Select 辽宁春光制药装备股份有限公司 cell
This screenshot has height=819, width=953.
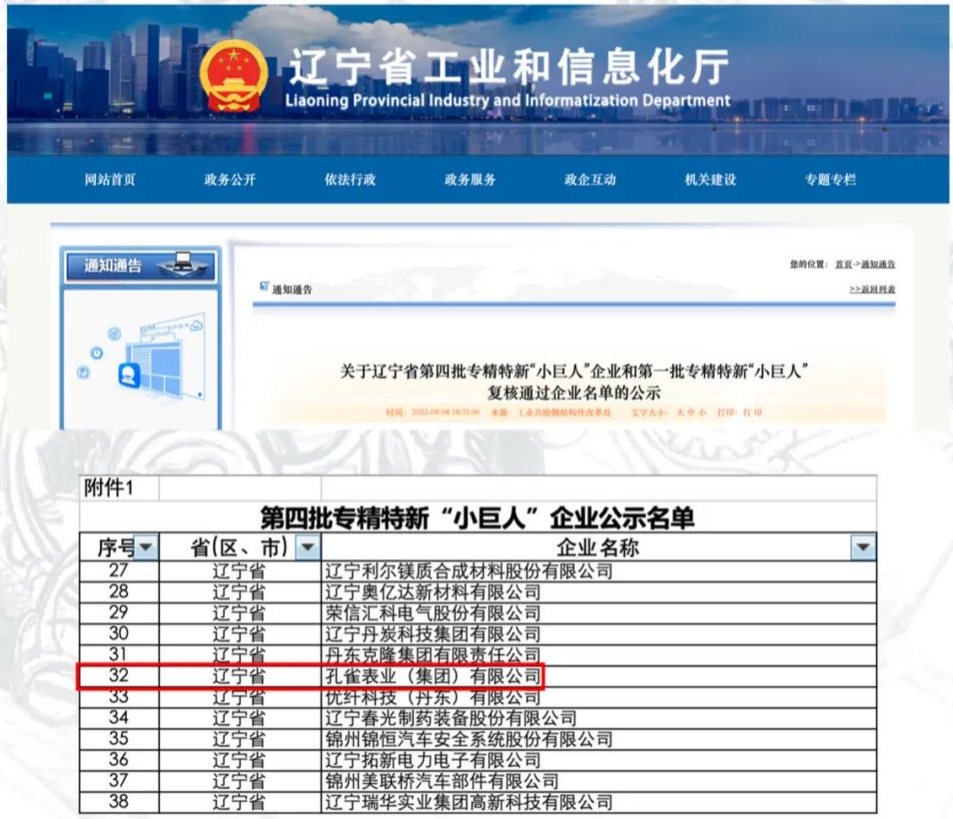tap(599, 718)
